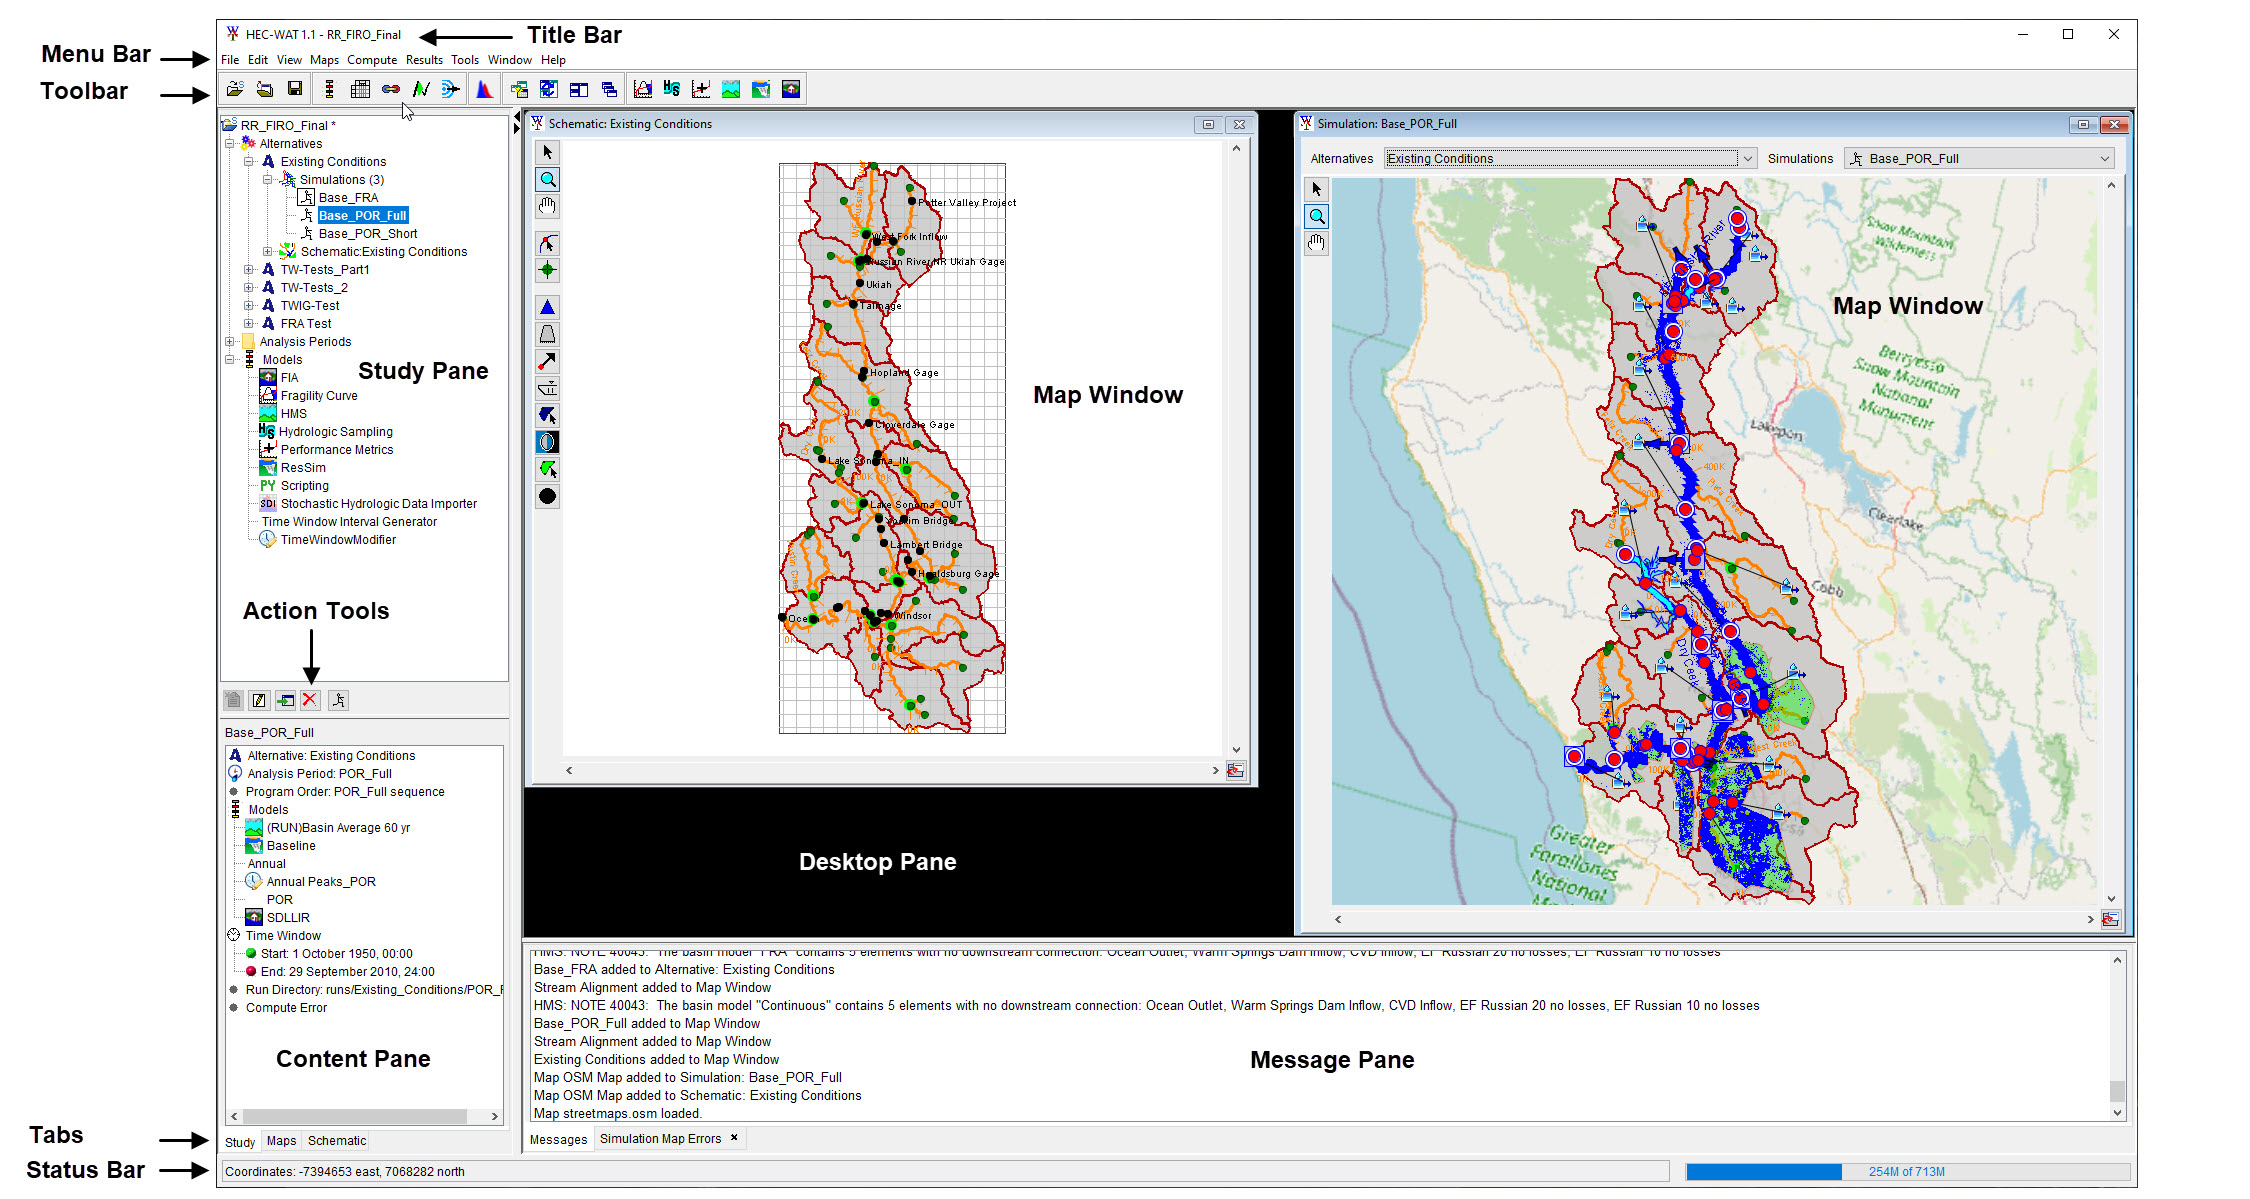
Task: Click the HMS landscape icon in toolbar
Action: [731, 90]
